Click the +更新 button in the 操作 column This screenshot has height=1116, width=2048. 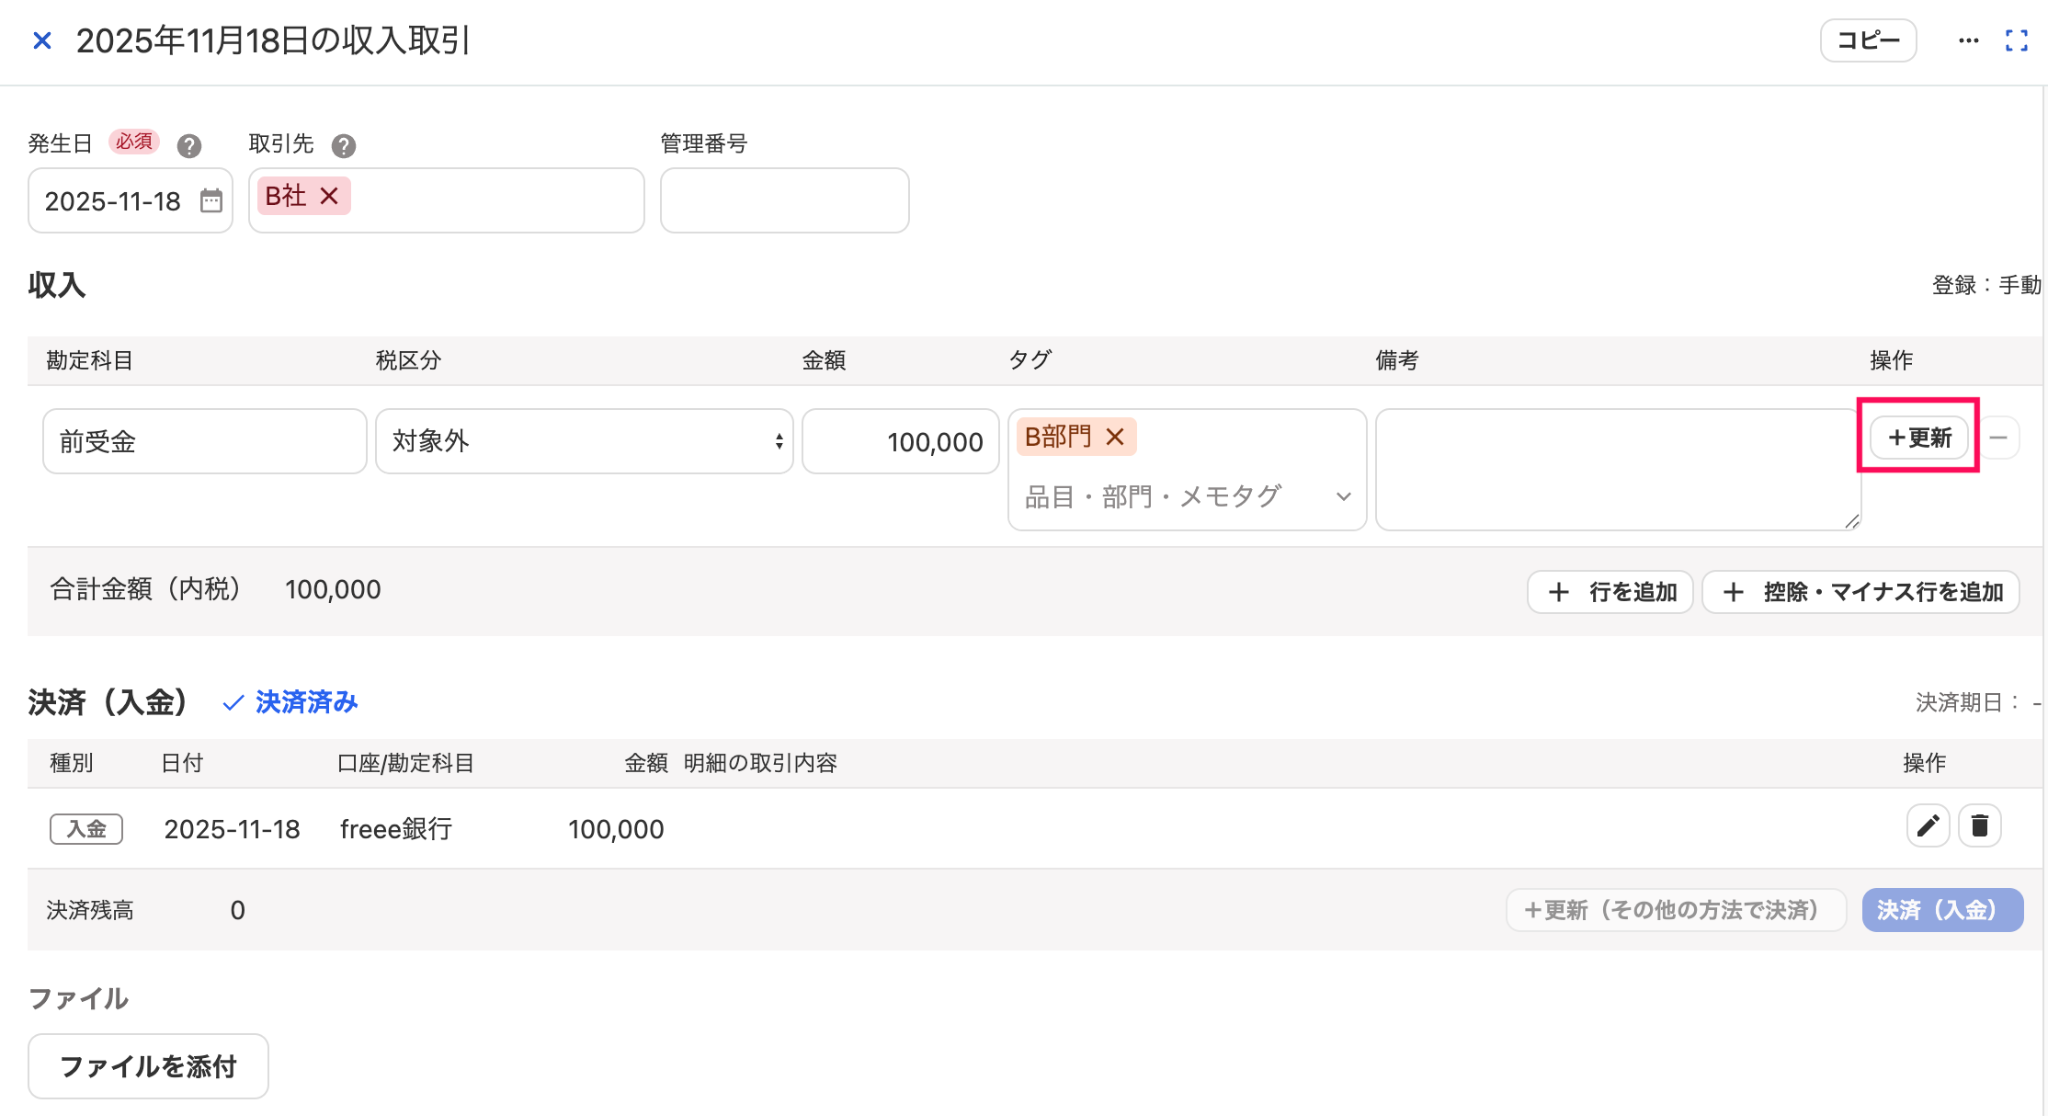pyautogui.click(x=1919, y=438)
